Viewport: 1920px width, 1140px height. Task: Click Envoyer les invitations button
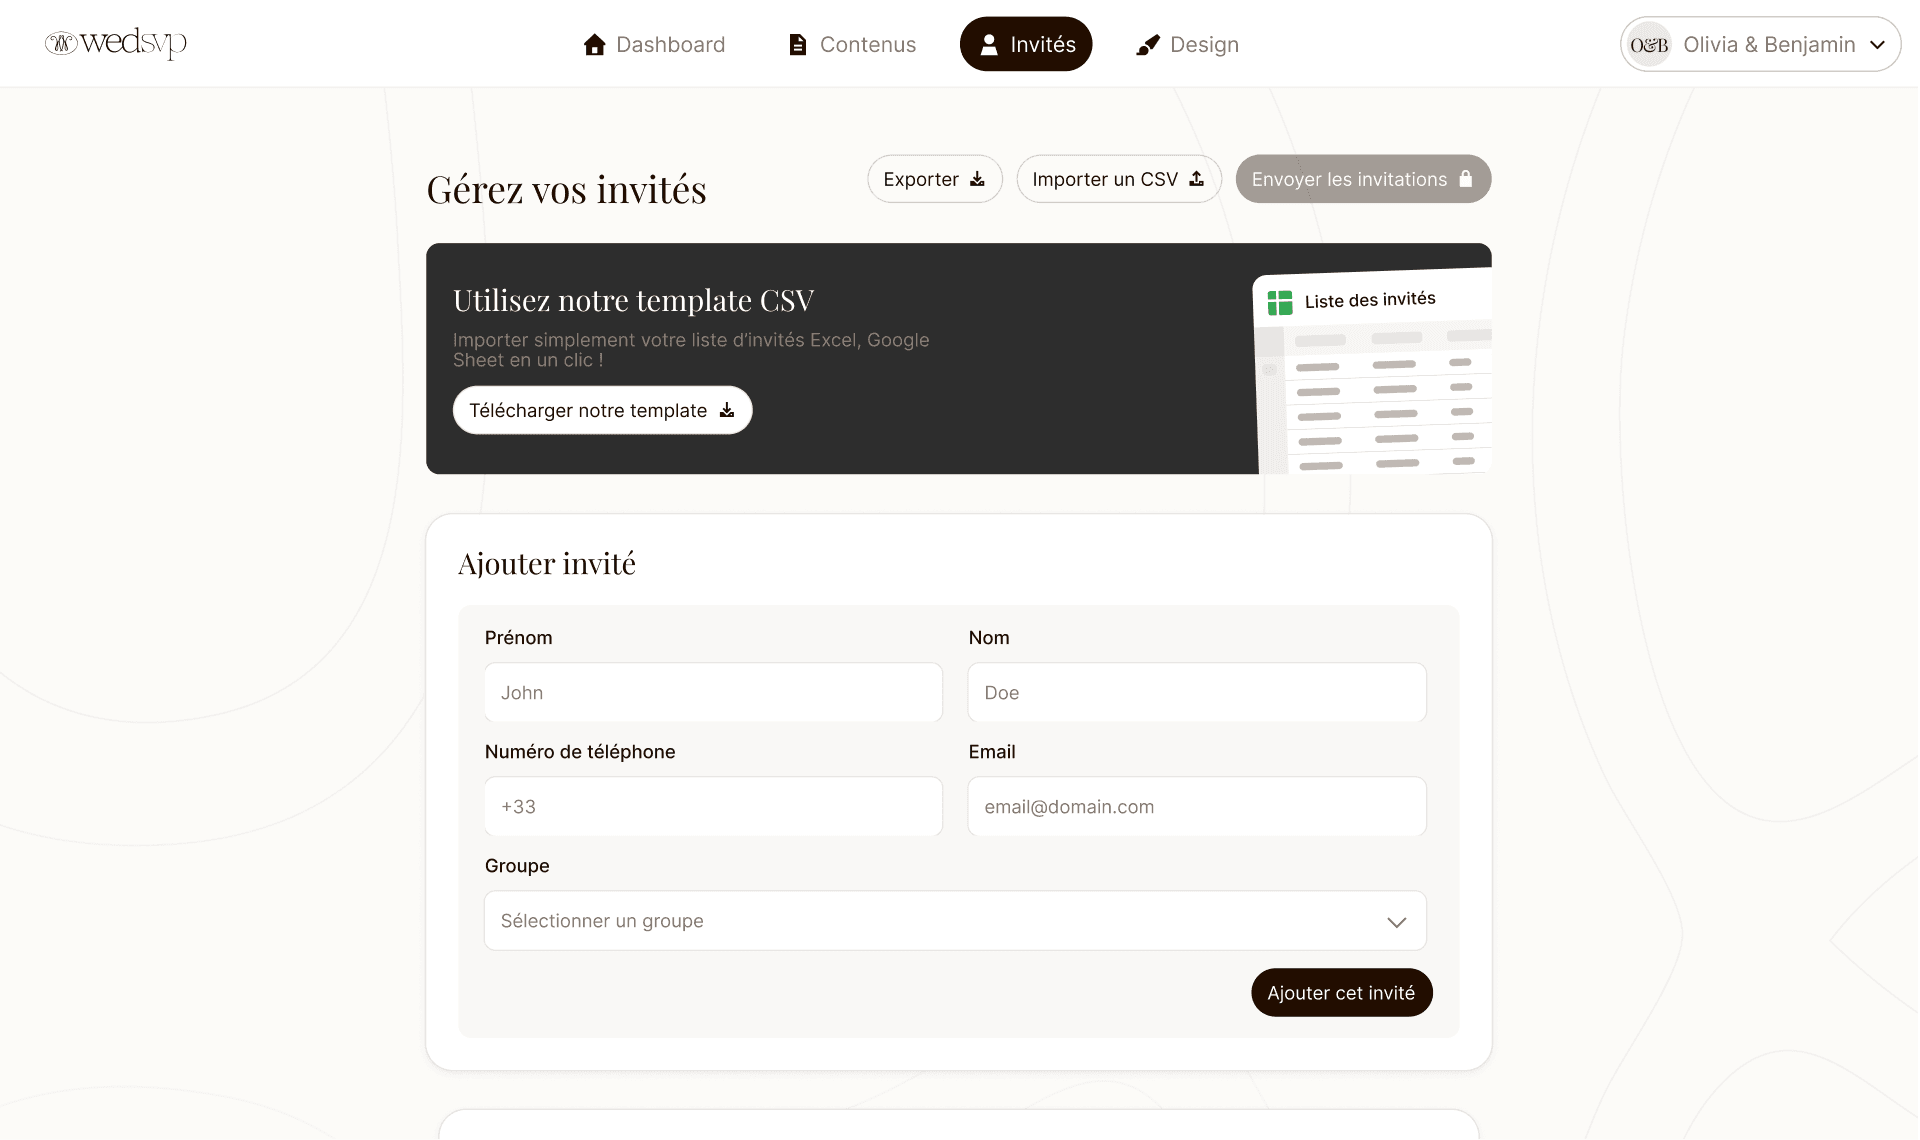coord(1363,179)
